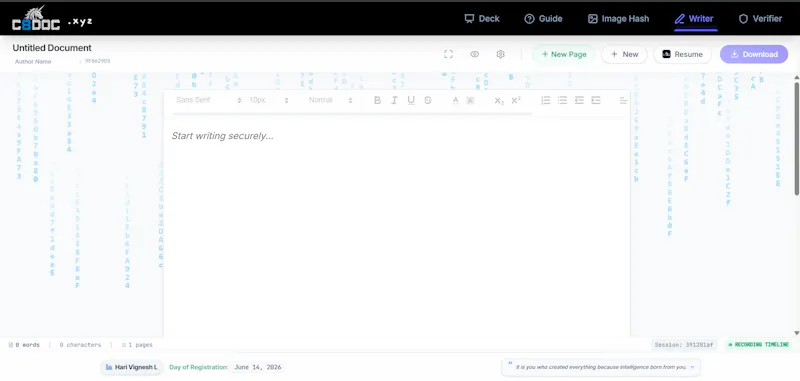
Task: Click the 0 words counter
Action: [24, 345]
